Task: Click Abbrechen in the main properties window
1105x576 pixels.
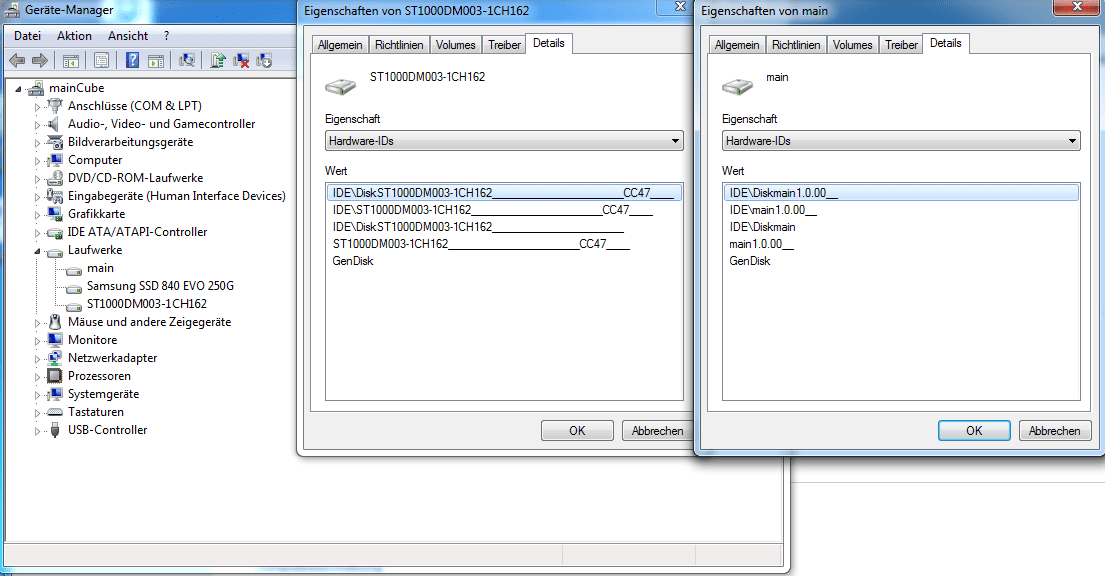Action: [1054, 431]
